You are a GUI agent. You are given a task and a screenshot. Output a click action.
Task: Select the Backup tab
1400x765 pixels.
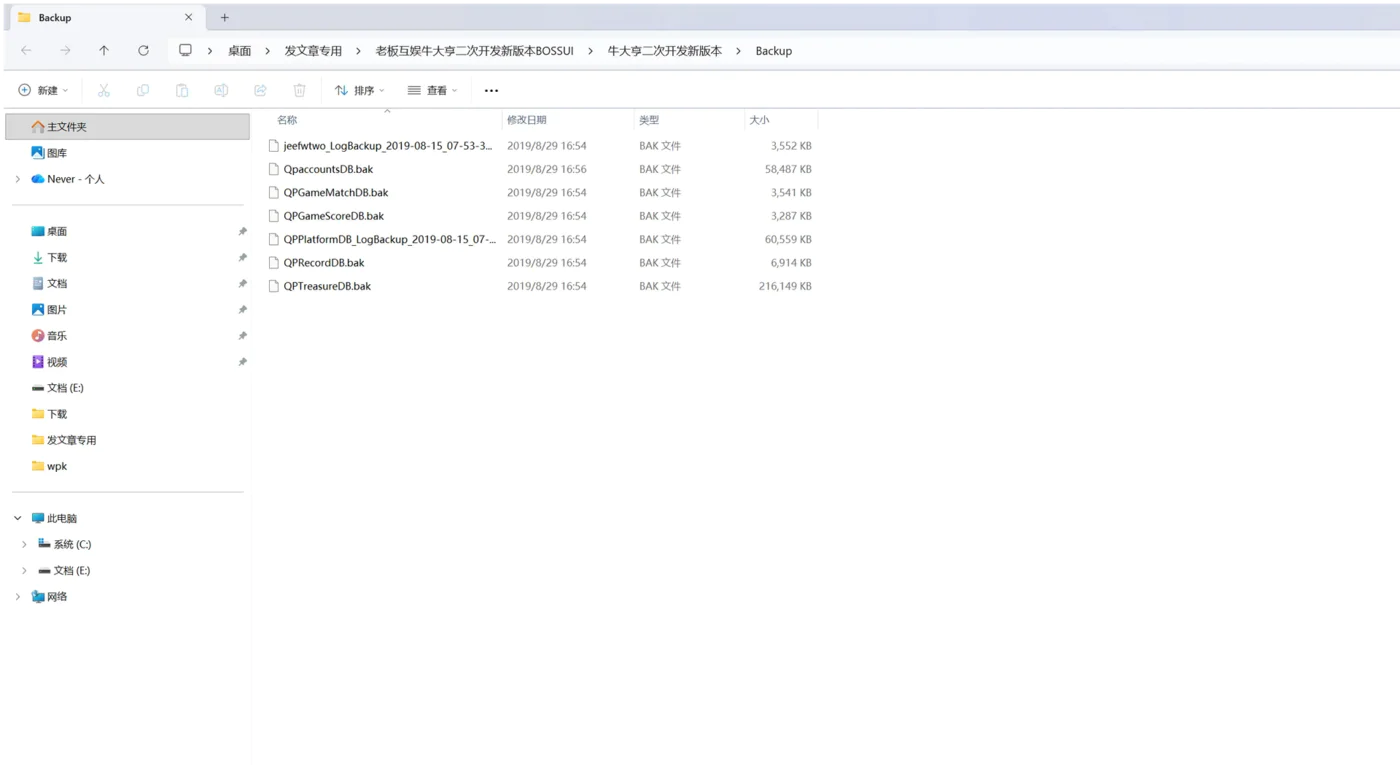105,18
